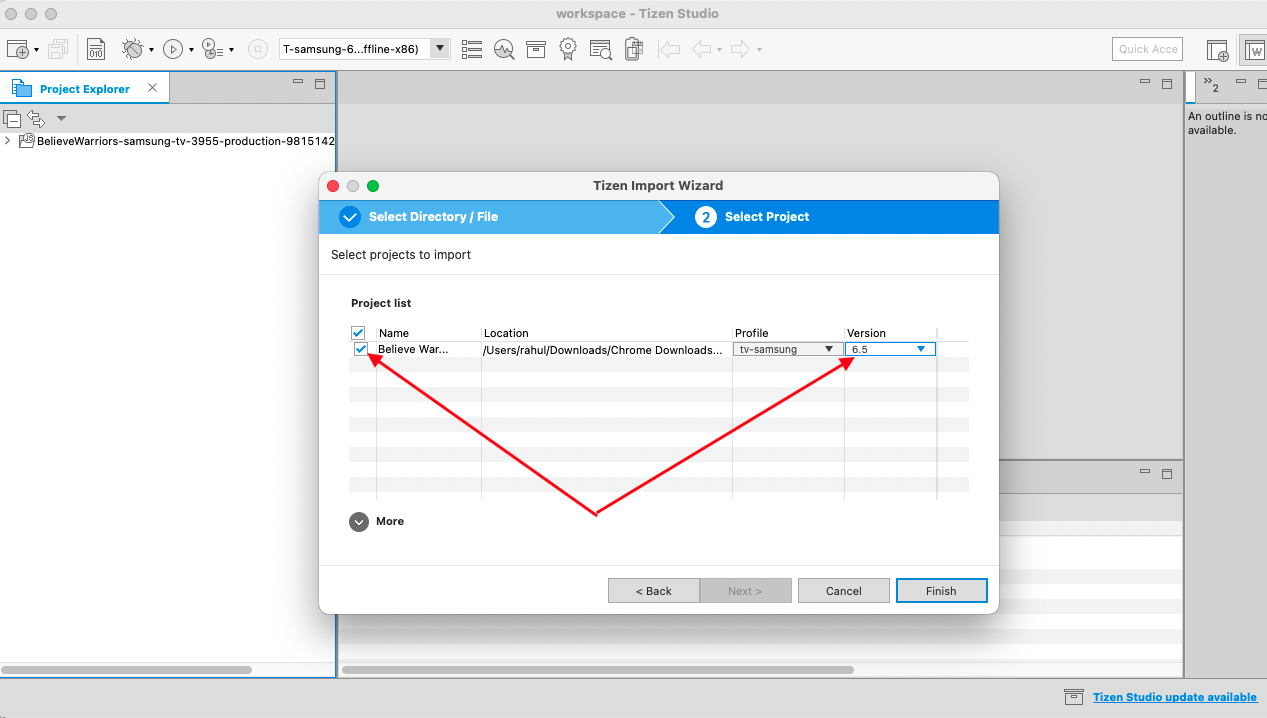Click the New project wizard toolbar icon
1267x718 pixels.
18,49
